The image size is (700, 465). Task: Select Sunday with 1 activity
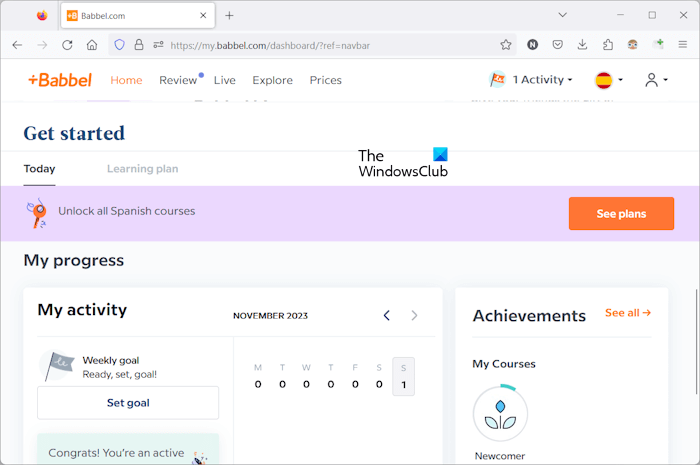404,377
